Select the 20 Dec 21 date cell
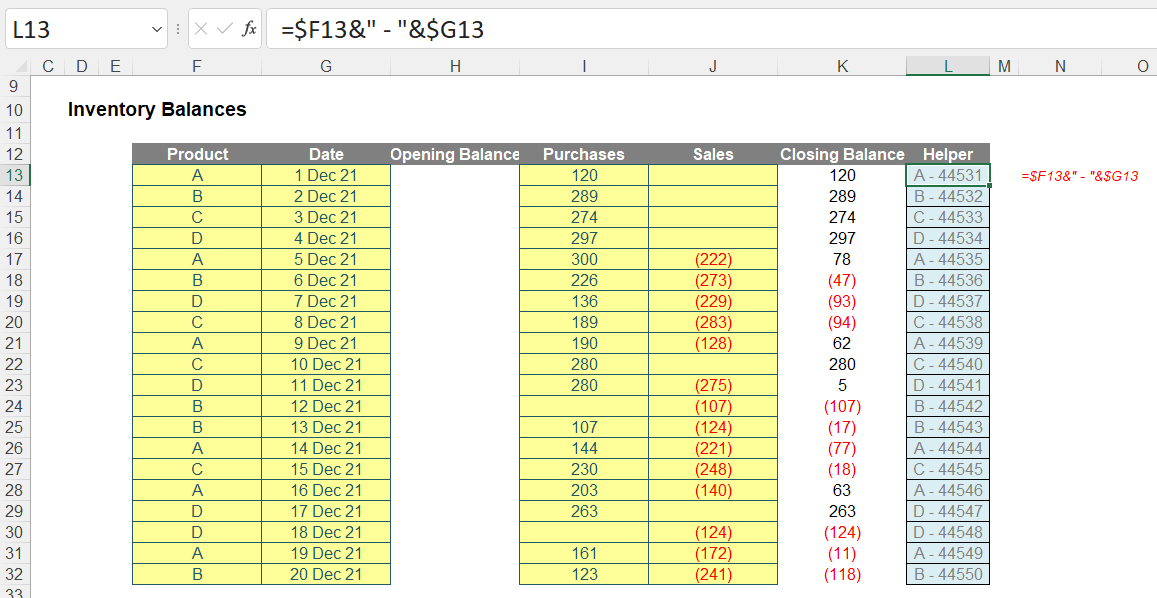This screenshot has width=1157, height=598. 326,574
